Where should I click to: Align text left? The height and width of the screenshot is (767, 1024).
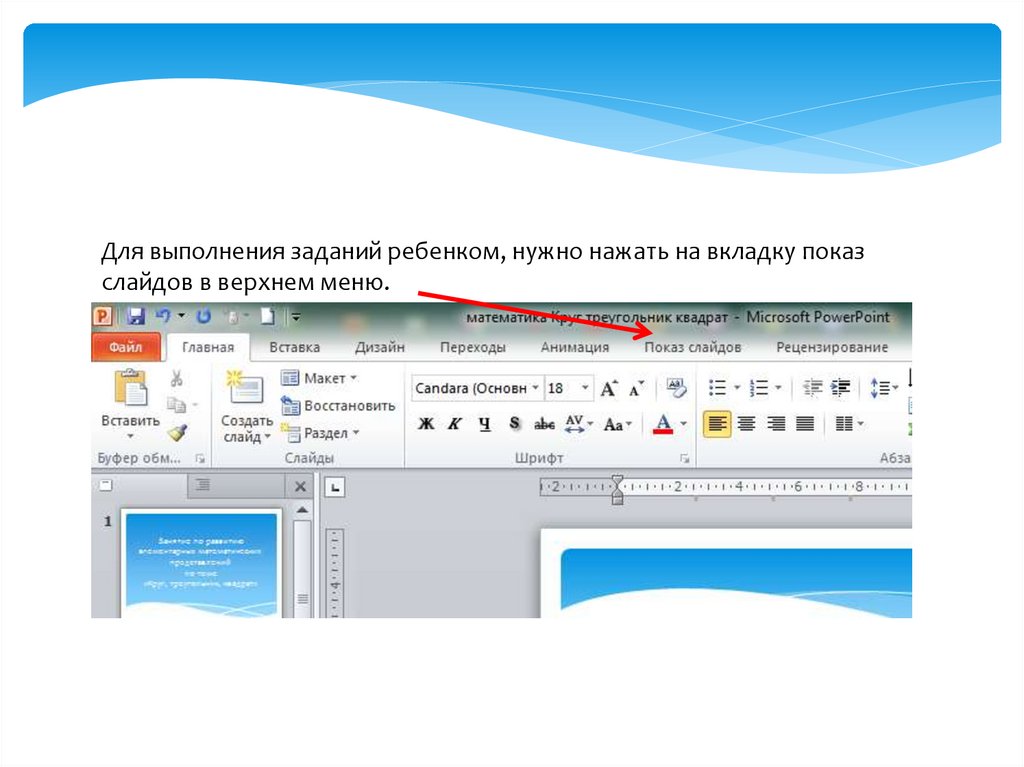[717, 424]
